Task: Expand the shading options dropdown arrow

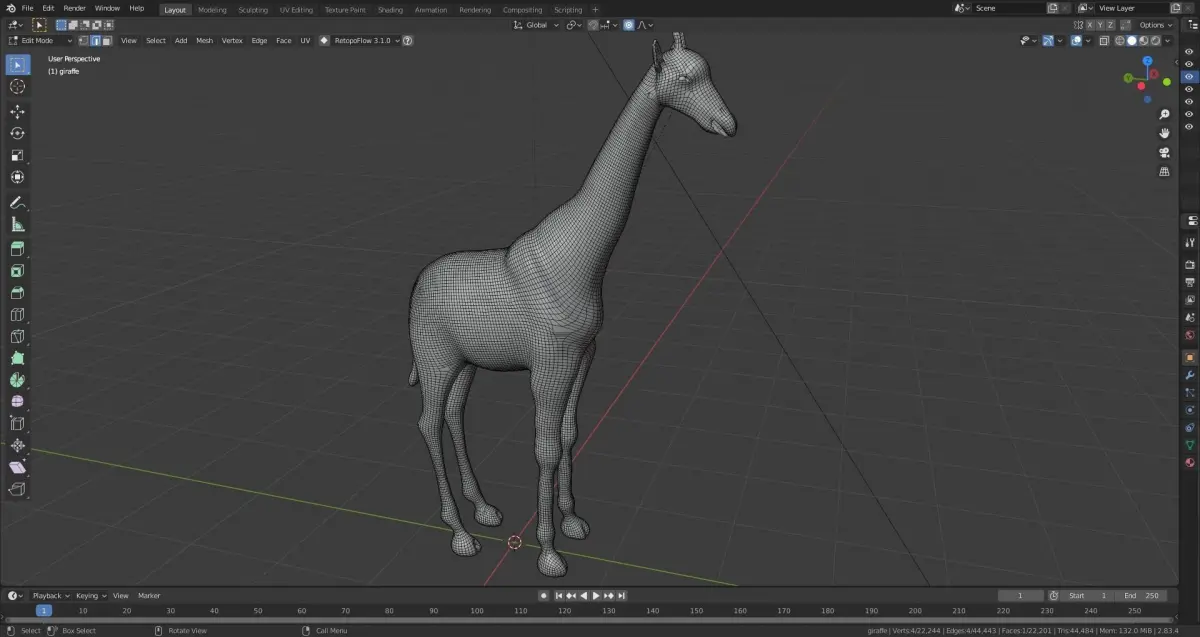Action: click(x=1167, y=41)
